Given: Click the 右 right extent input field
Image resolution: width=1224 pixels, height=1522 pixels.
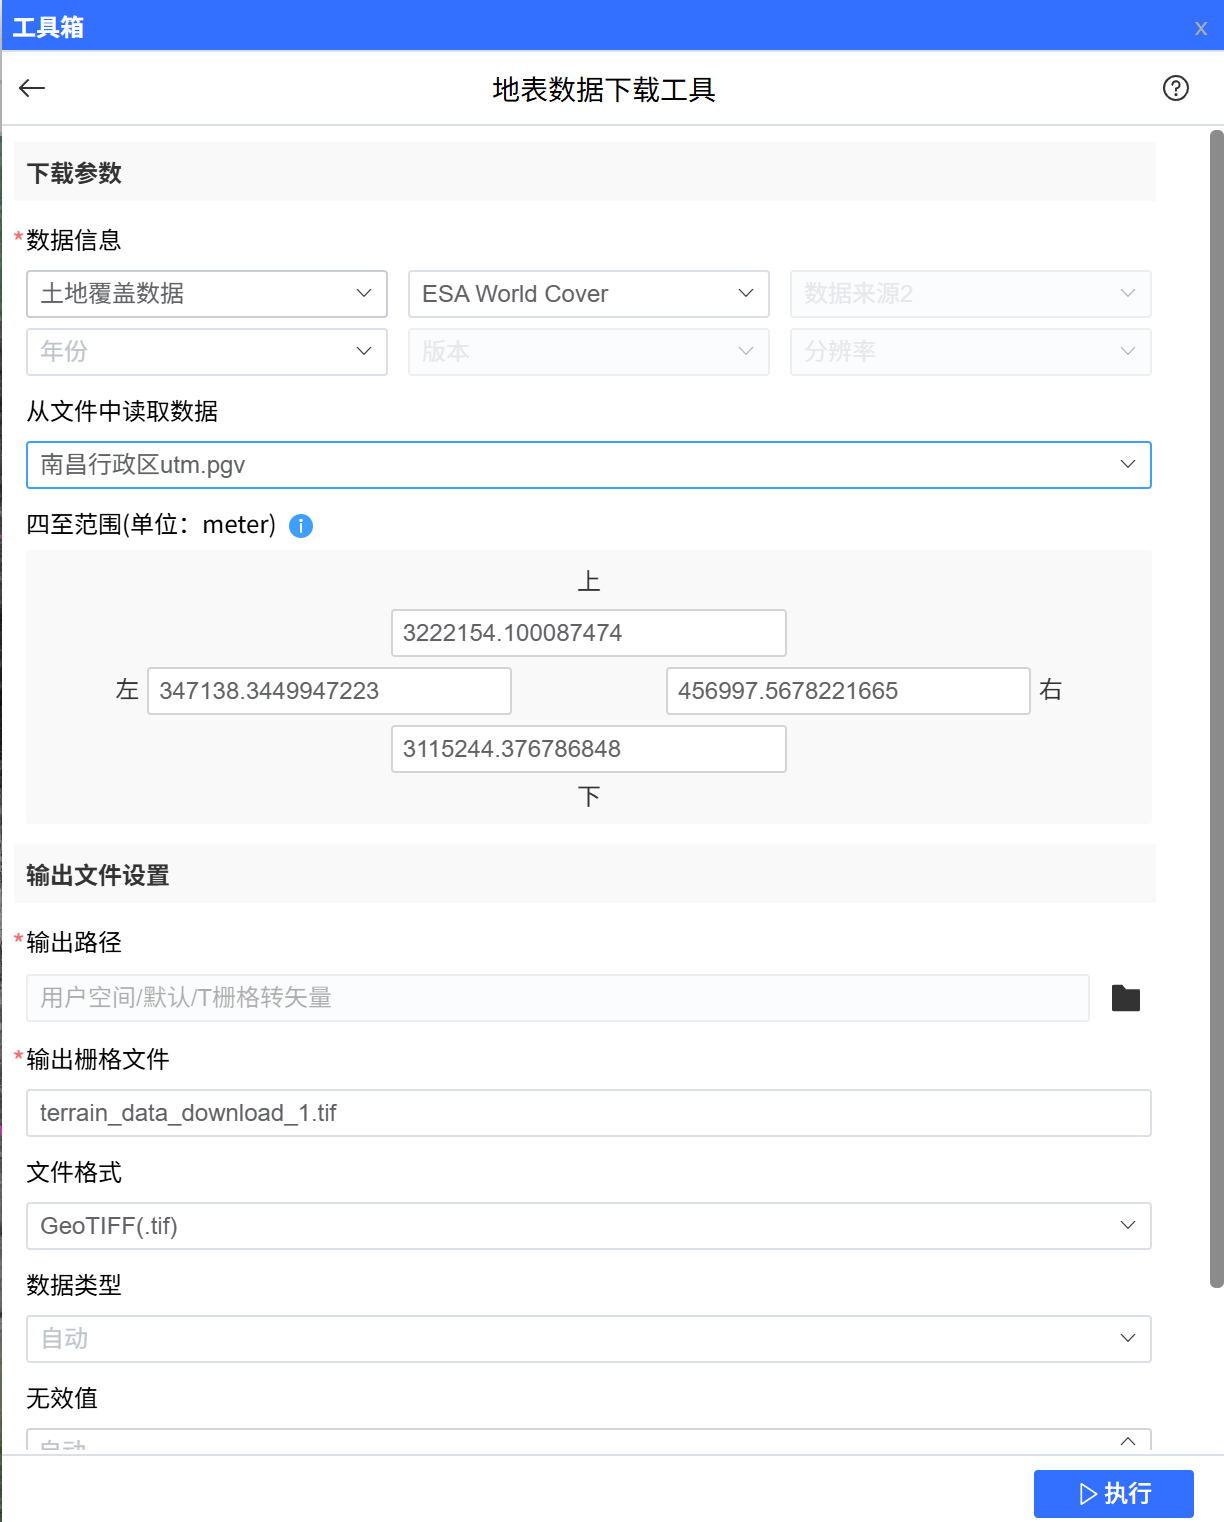Looking at the screenshot, I should click(x=847, y=691).
